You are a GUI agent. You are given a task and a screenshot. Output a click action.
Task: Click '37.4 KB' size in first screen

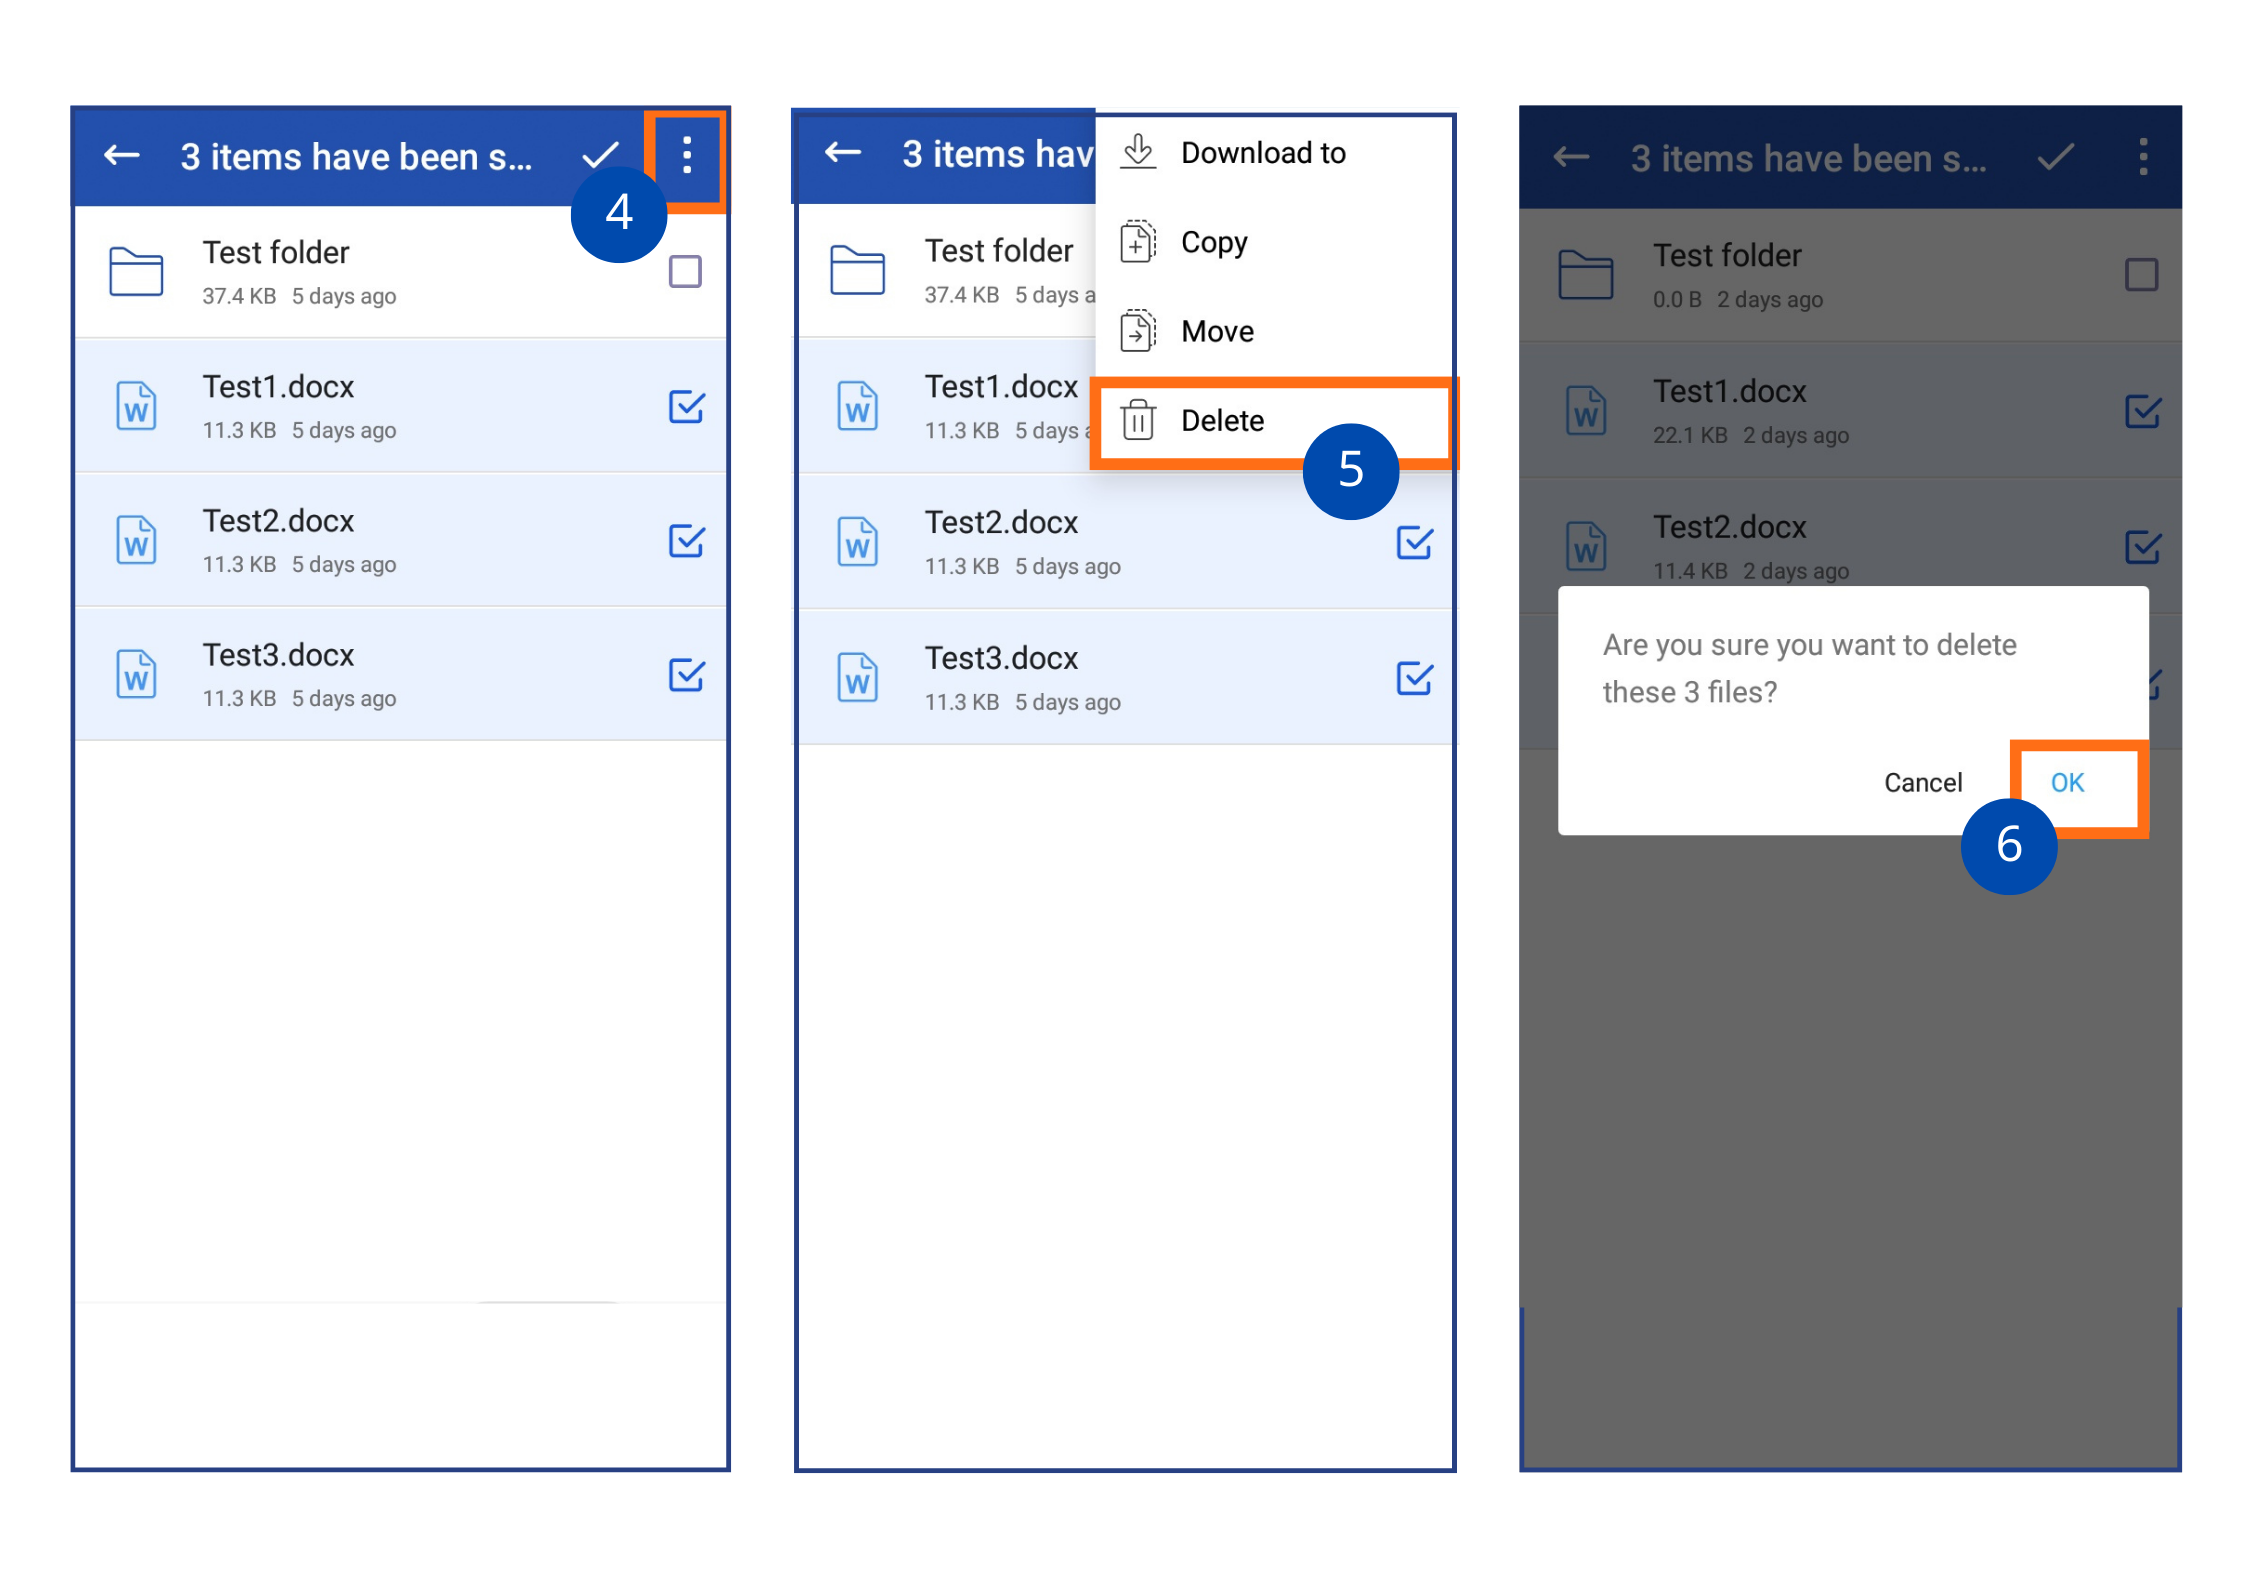point(239,297)
